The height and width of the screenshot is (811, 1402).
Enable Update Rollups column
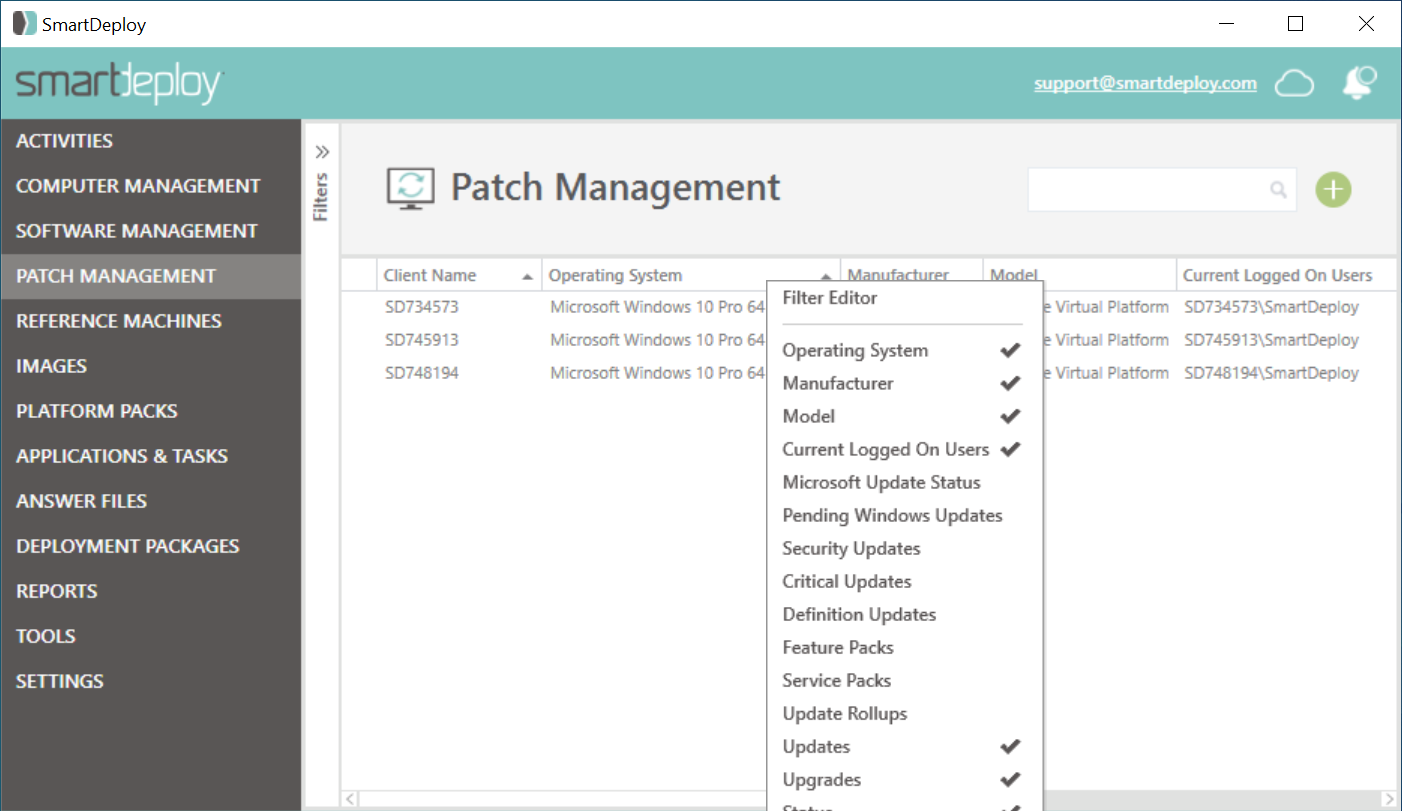pos(904,713)
